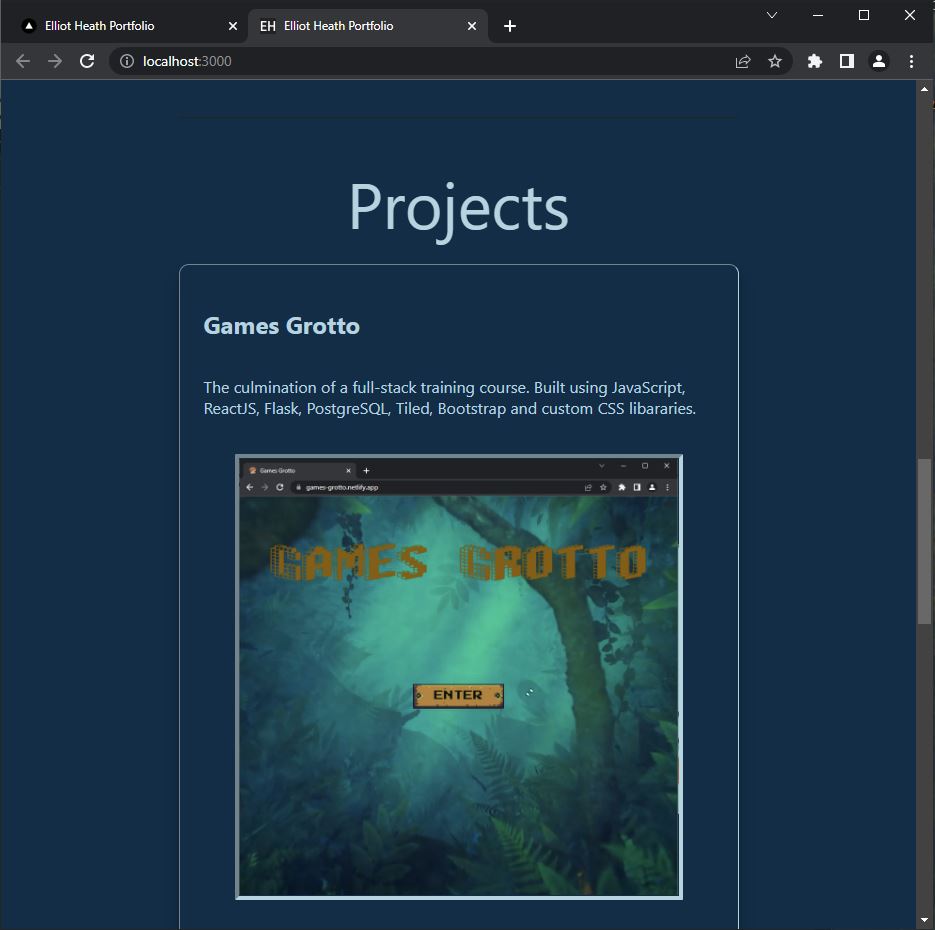
Task: Open a new browser tab with the plus button
Action: pos(510,26)
